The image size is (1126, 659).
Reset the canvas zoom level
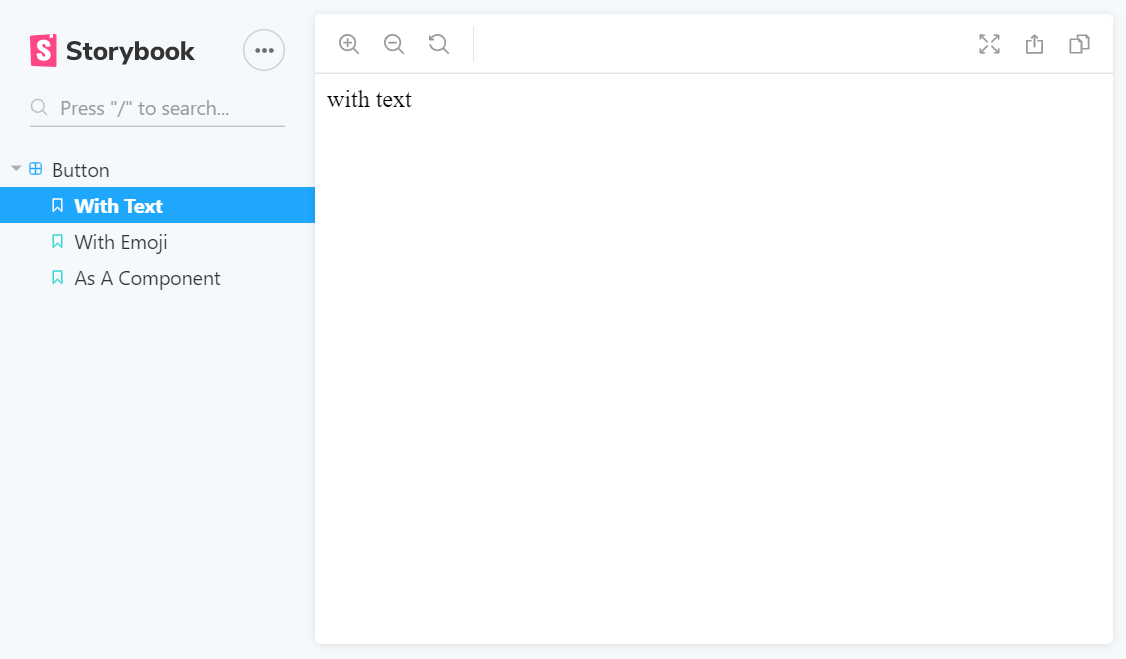[438, 44]
